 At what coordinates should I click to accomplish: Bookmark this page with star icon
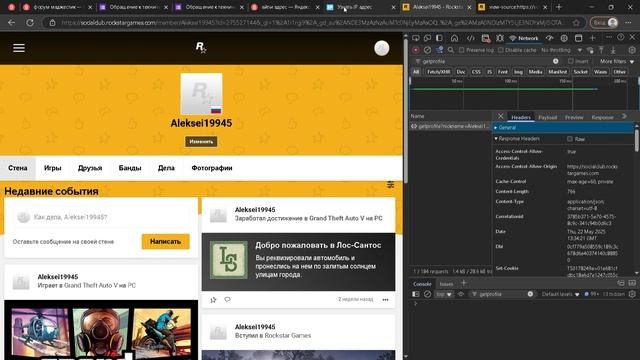pyautogui.click(x=576, y=23)
